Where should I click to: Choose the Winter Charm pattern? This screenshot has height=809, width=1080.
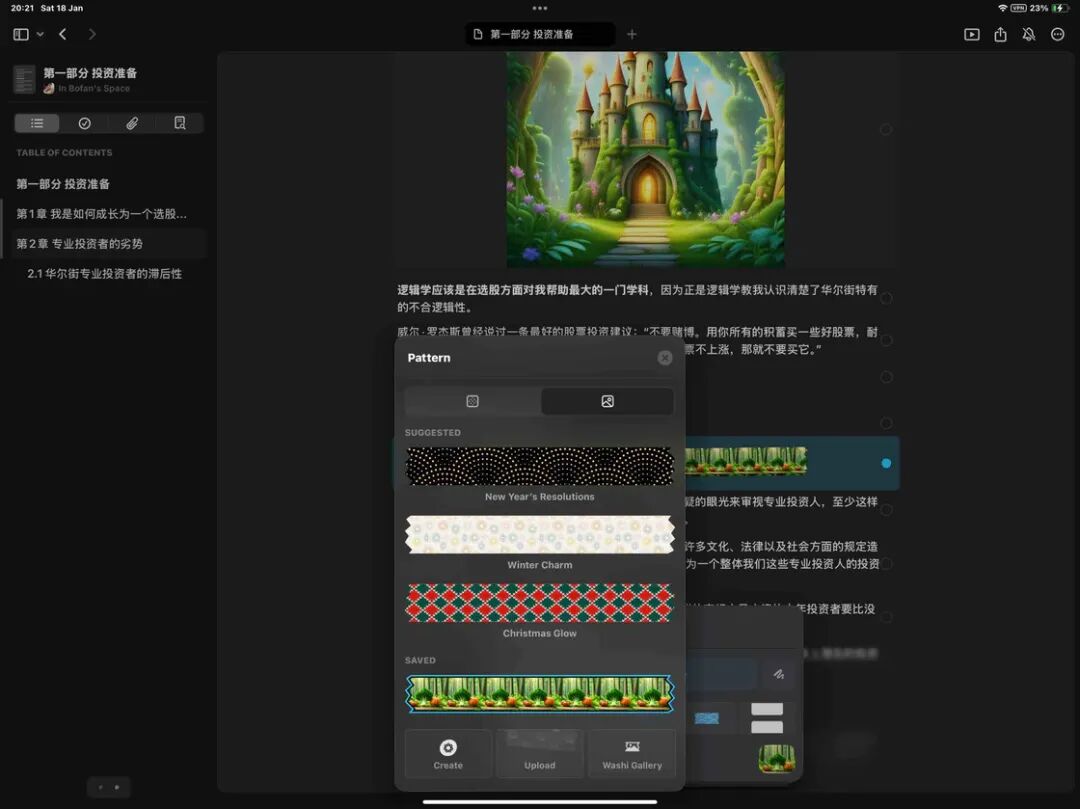tap(540, 534)
